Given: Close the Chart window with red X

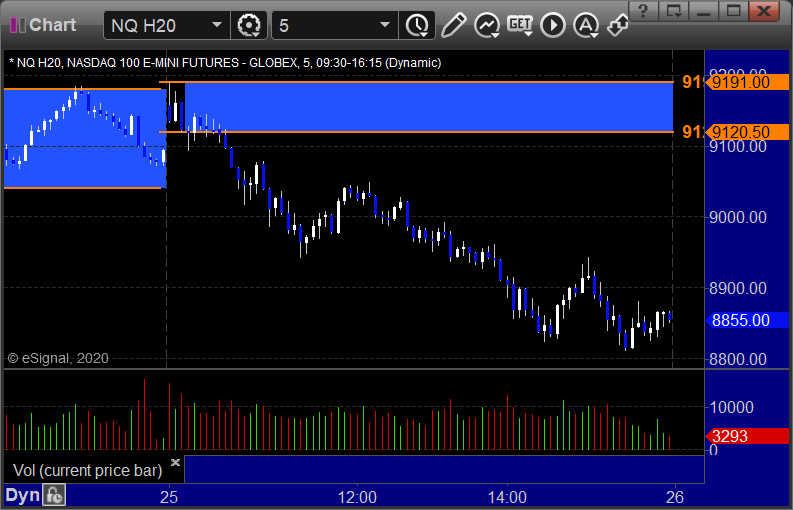Looking at the screenshot, I should point(765,11).
